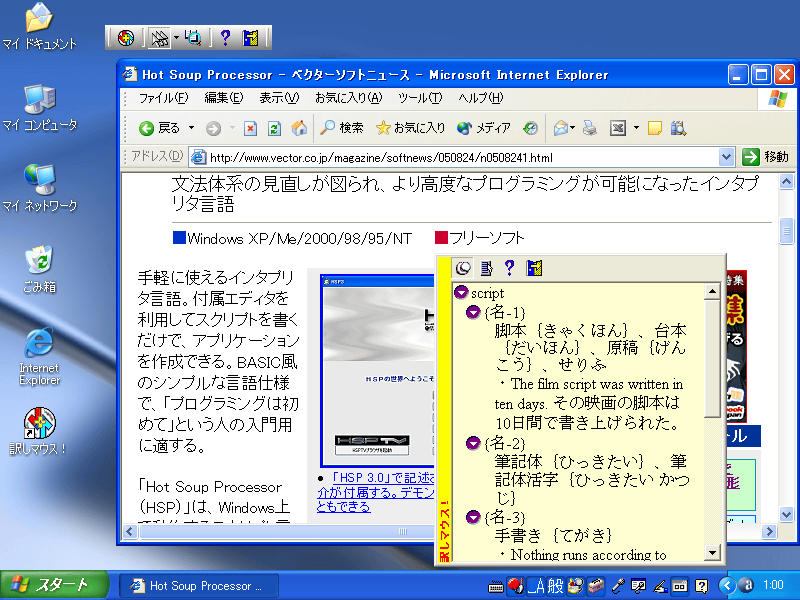Click the screen capture lookup icon on floating toolbar

point(193,38)
